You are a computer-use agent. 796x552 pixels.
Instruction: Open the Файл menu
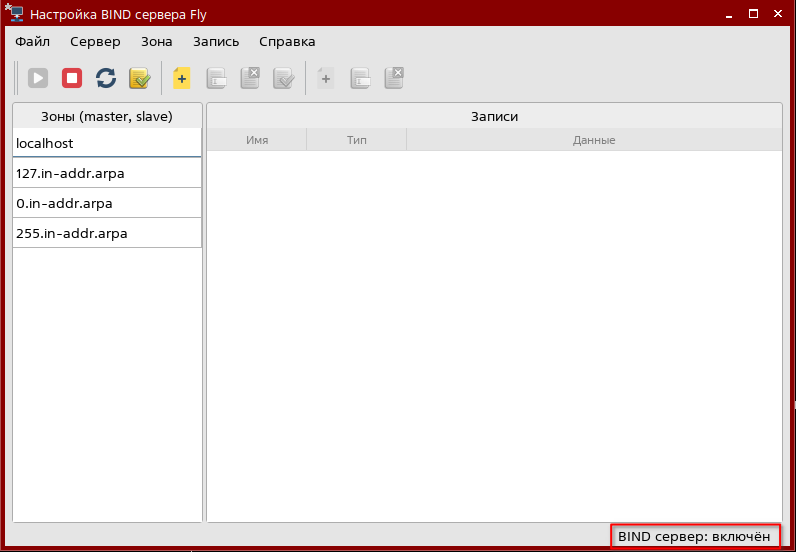click(33, 41)
